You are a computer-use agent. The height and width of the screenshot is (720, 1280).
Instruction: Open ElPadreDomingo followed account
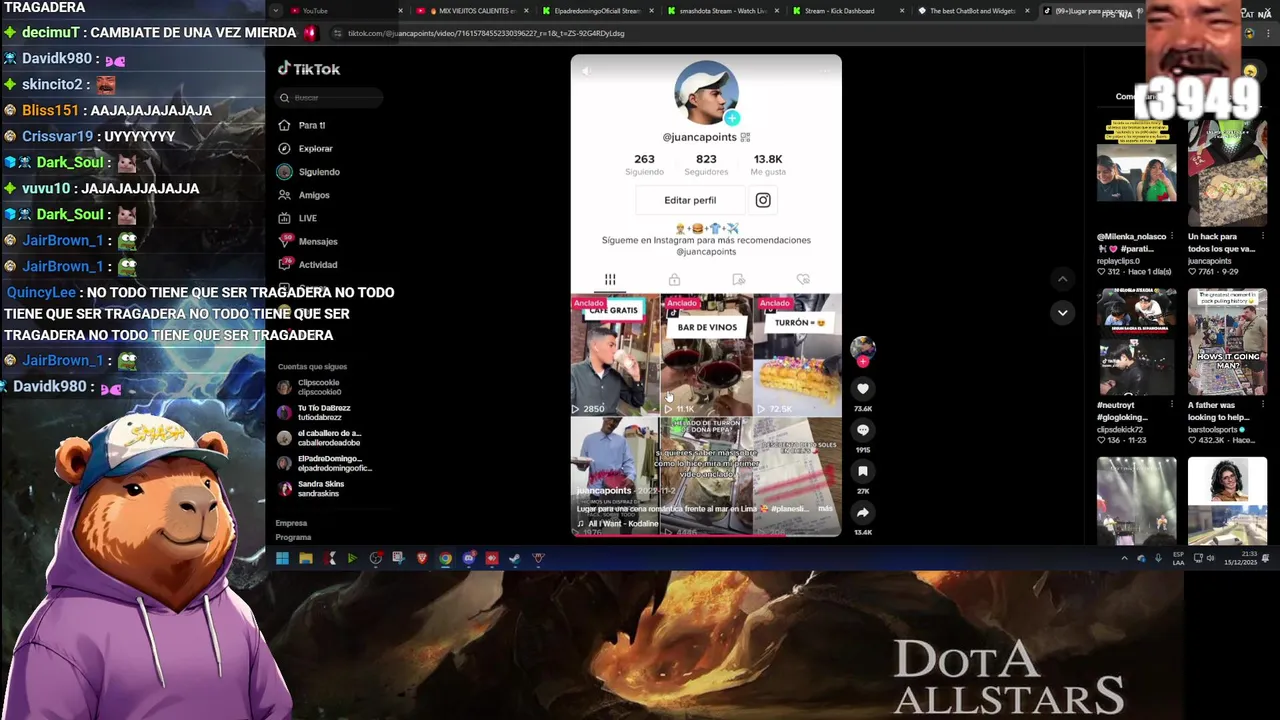[324, 463]
